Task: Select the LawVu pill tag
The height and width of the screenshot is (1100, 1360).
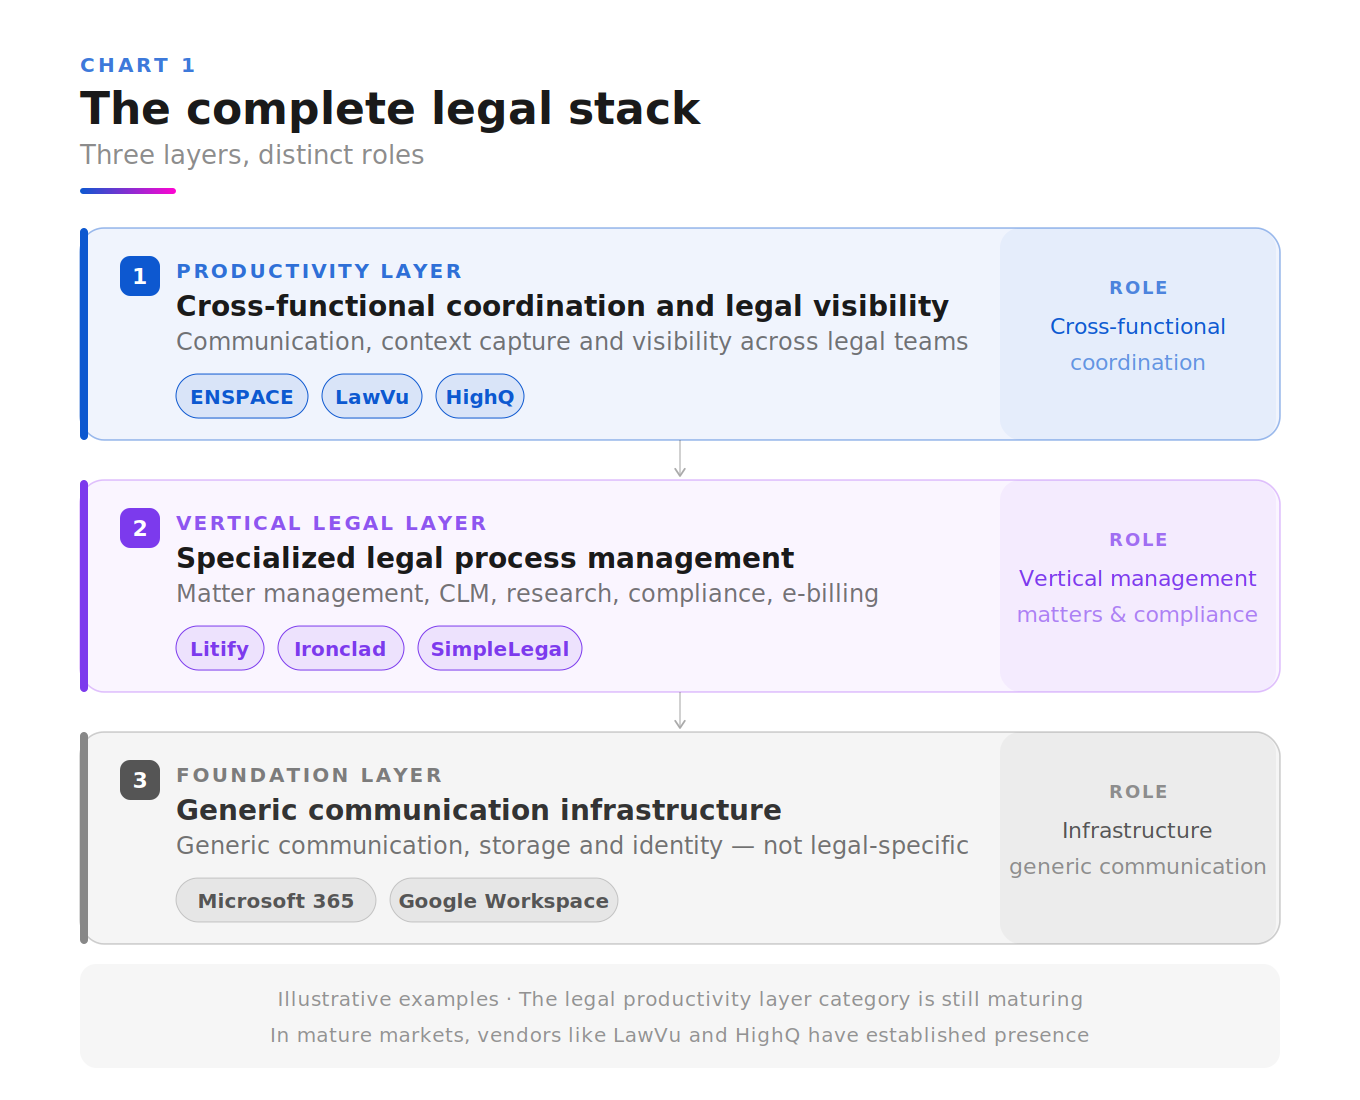Action: [372, 396]
